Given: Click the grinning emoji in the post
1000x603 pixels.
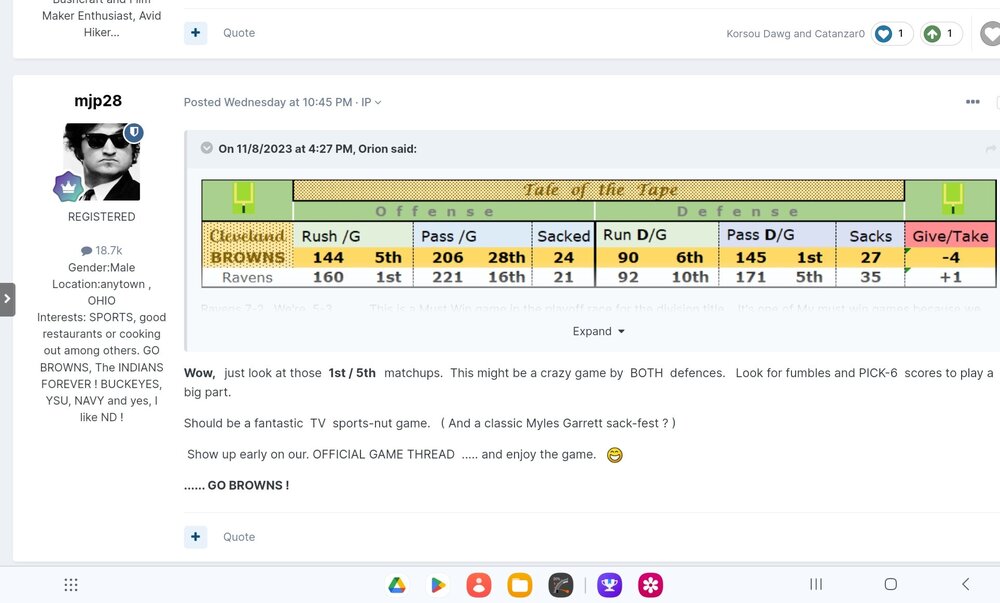Looking at the screenshot, I should [614, 455].
